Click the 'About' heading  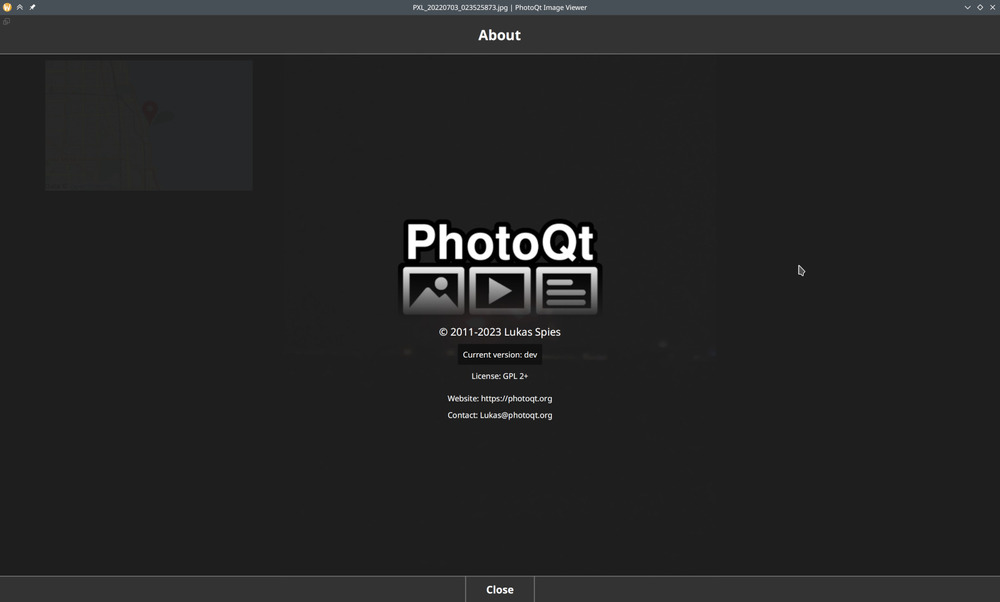tap(499, 35)
